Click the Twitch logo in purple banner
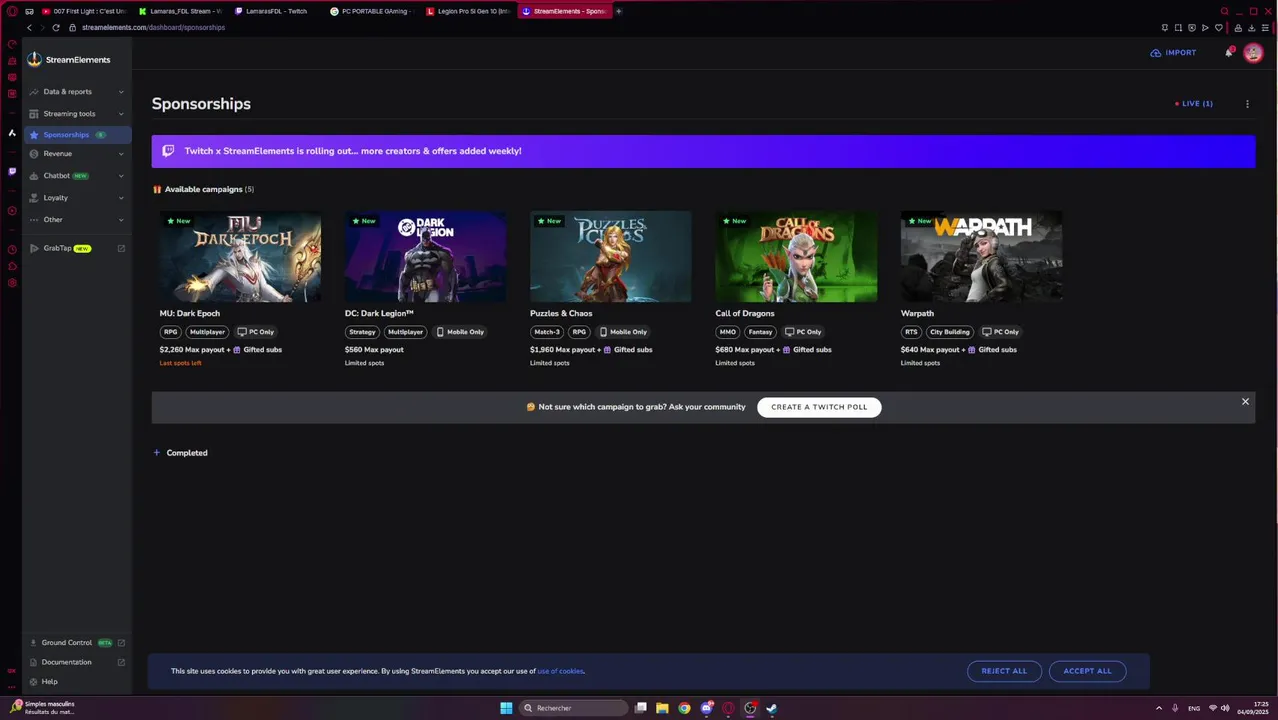Viewport: 1278px width, 720px height. tap(168, 151)
